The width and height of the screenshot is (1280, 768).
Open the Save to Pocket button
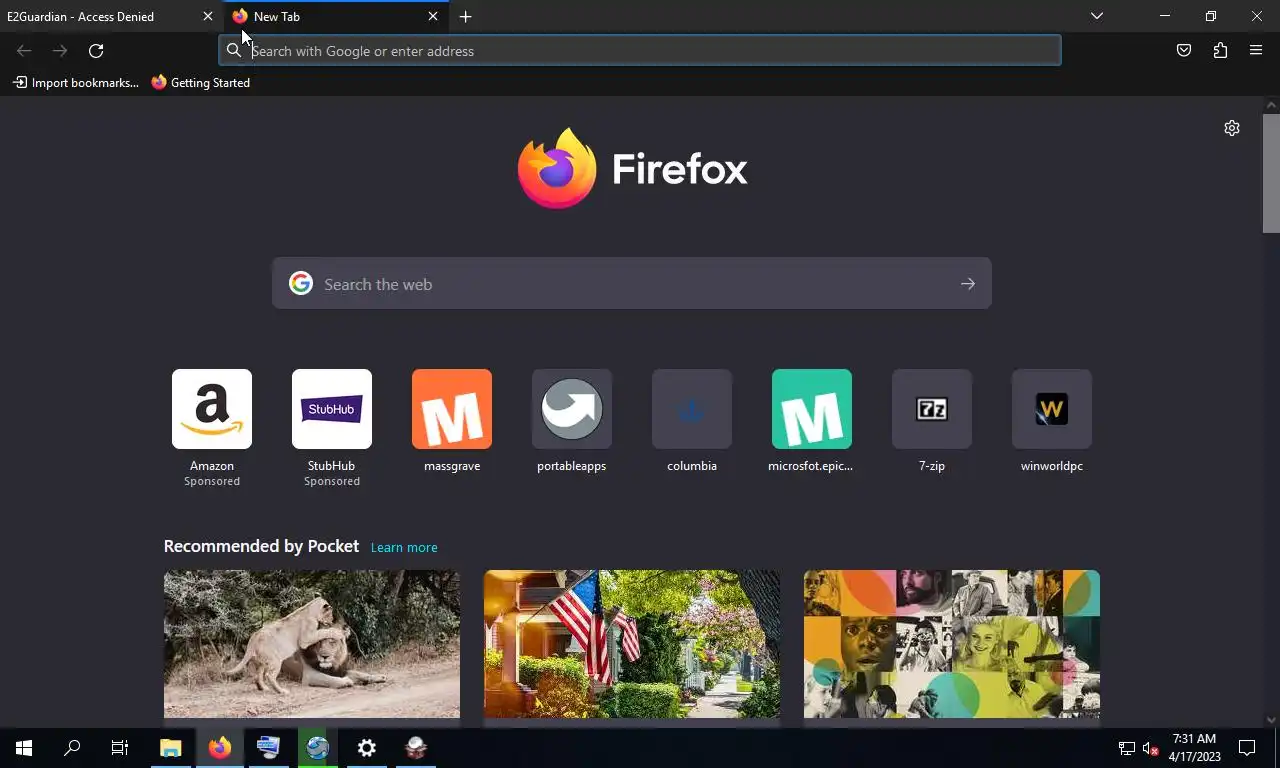click(1184, 51)
